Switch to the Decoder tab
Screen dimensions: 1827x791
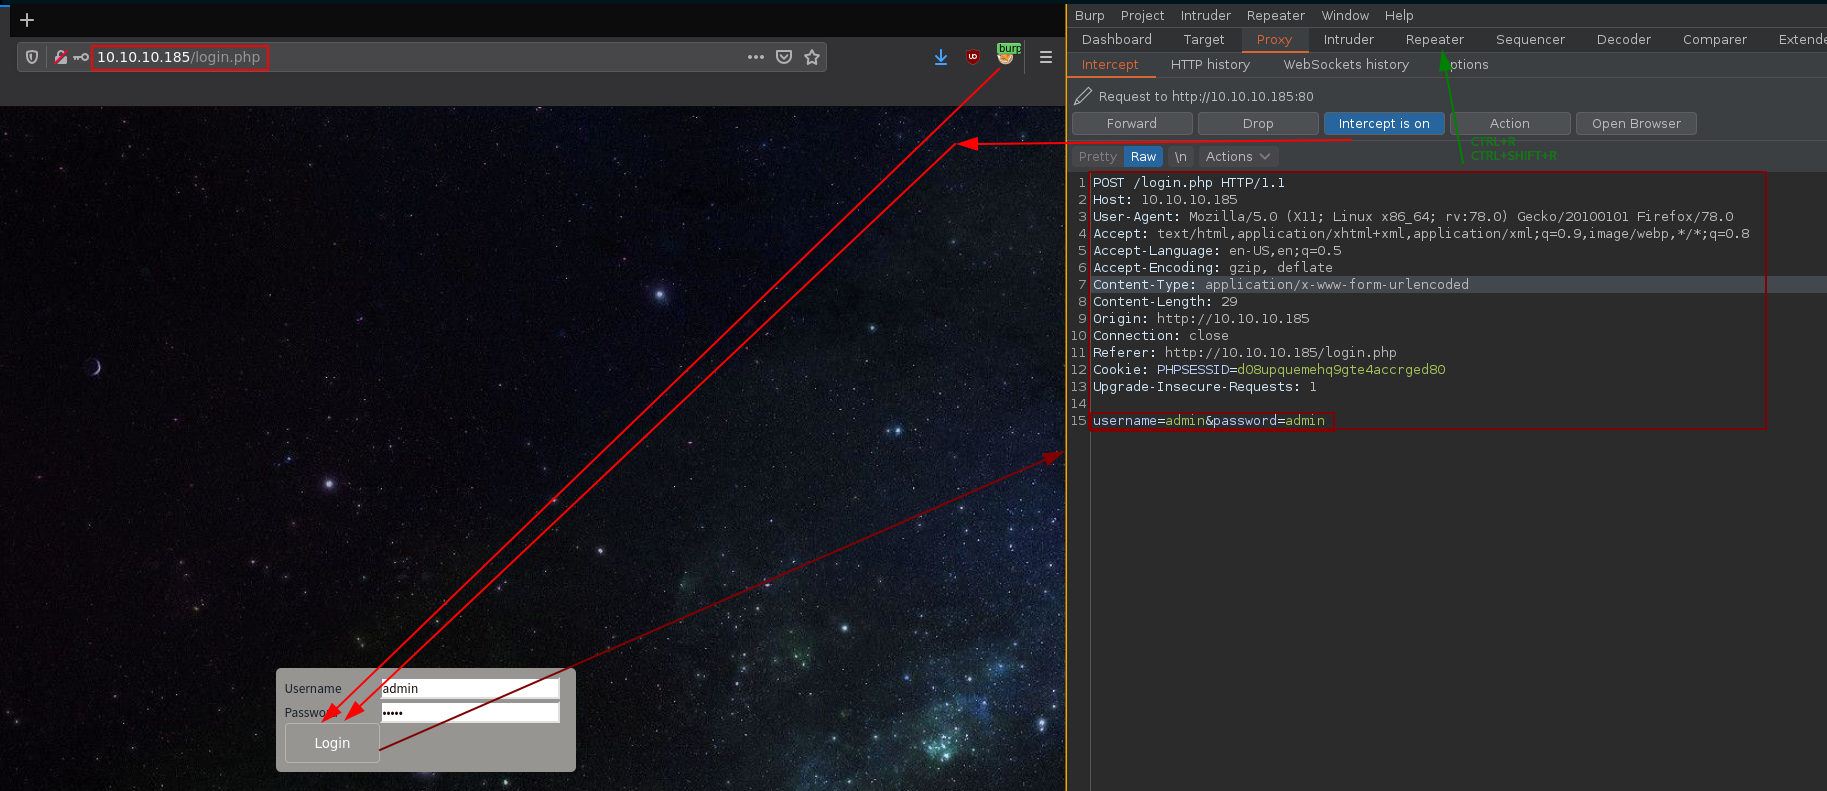click(1623, 39)
